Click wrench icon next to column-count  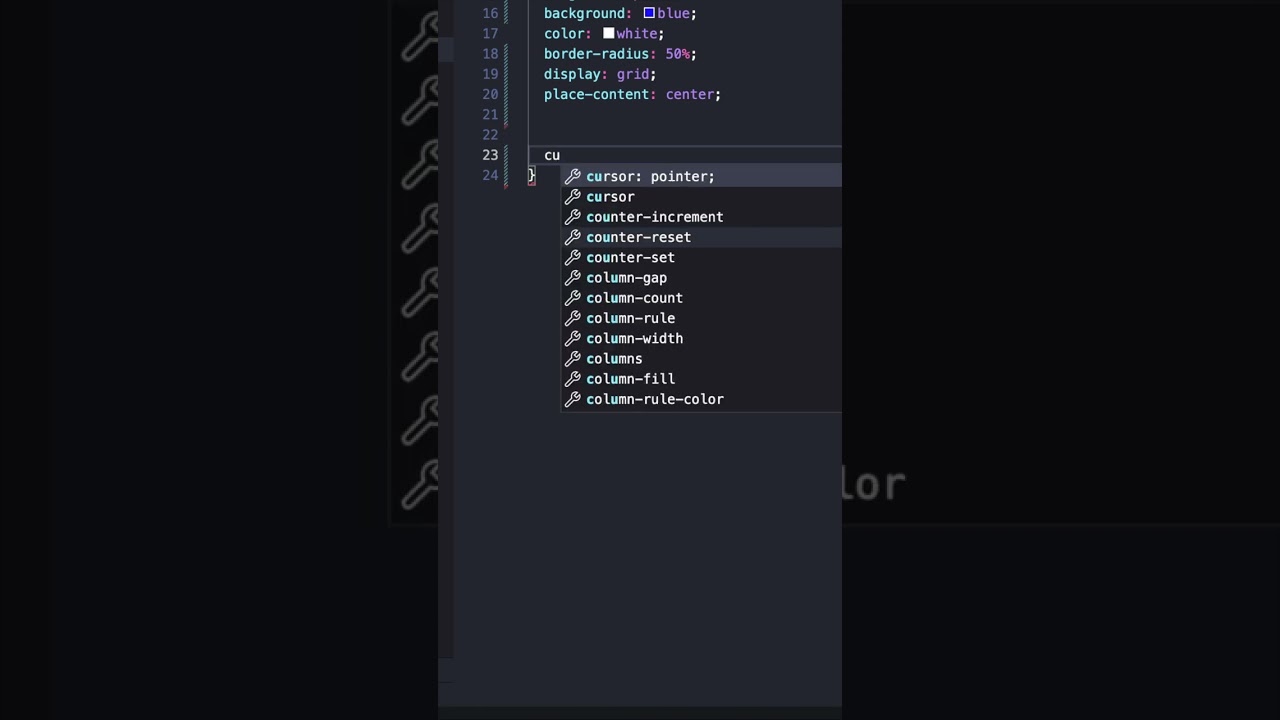[x=573, y=298]
